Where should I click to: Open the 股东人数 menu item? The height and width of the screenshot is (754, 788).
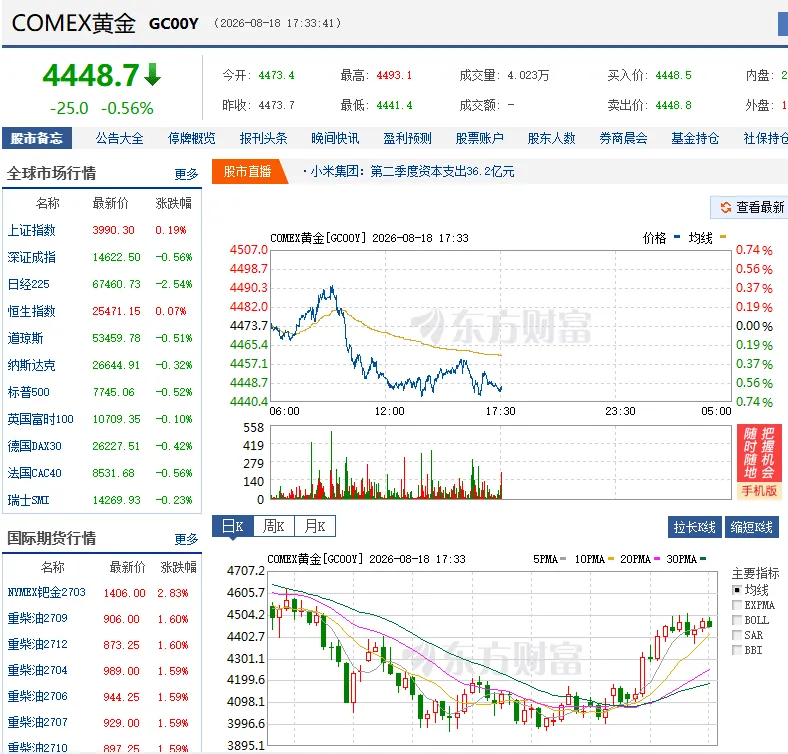click(x=551, y=138)
